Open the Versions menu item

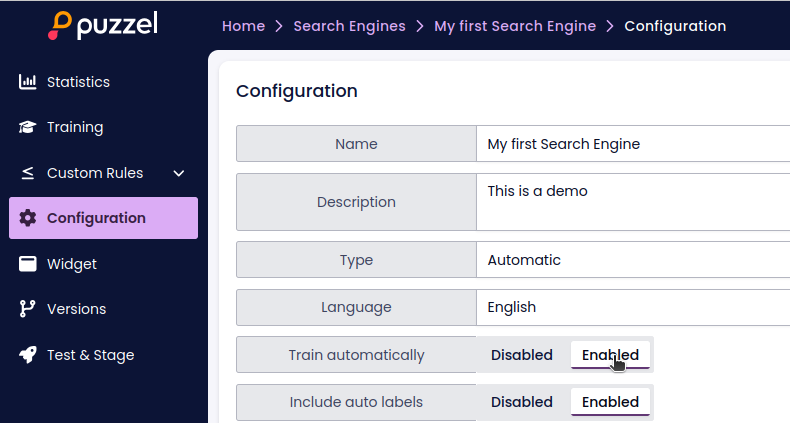[76, 309]
